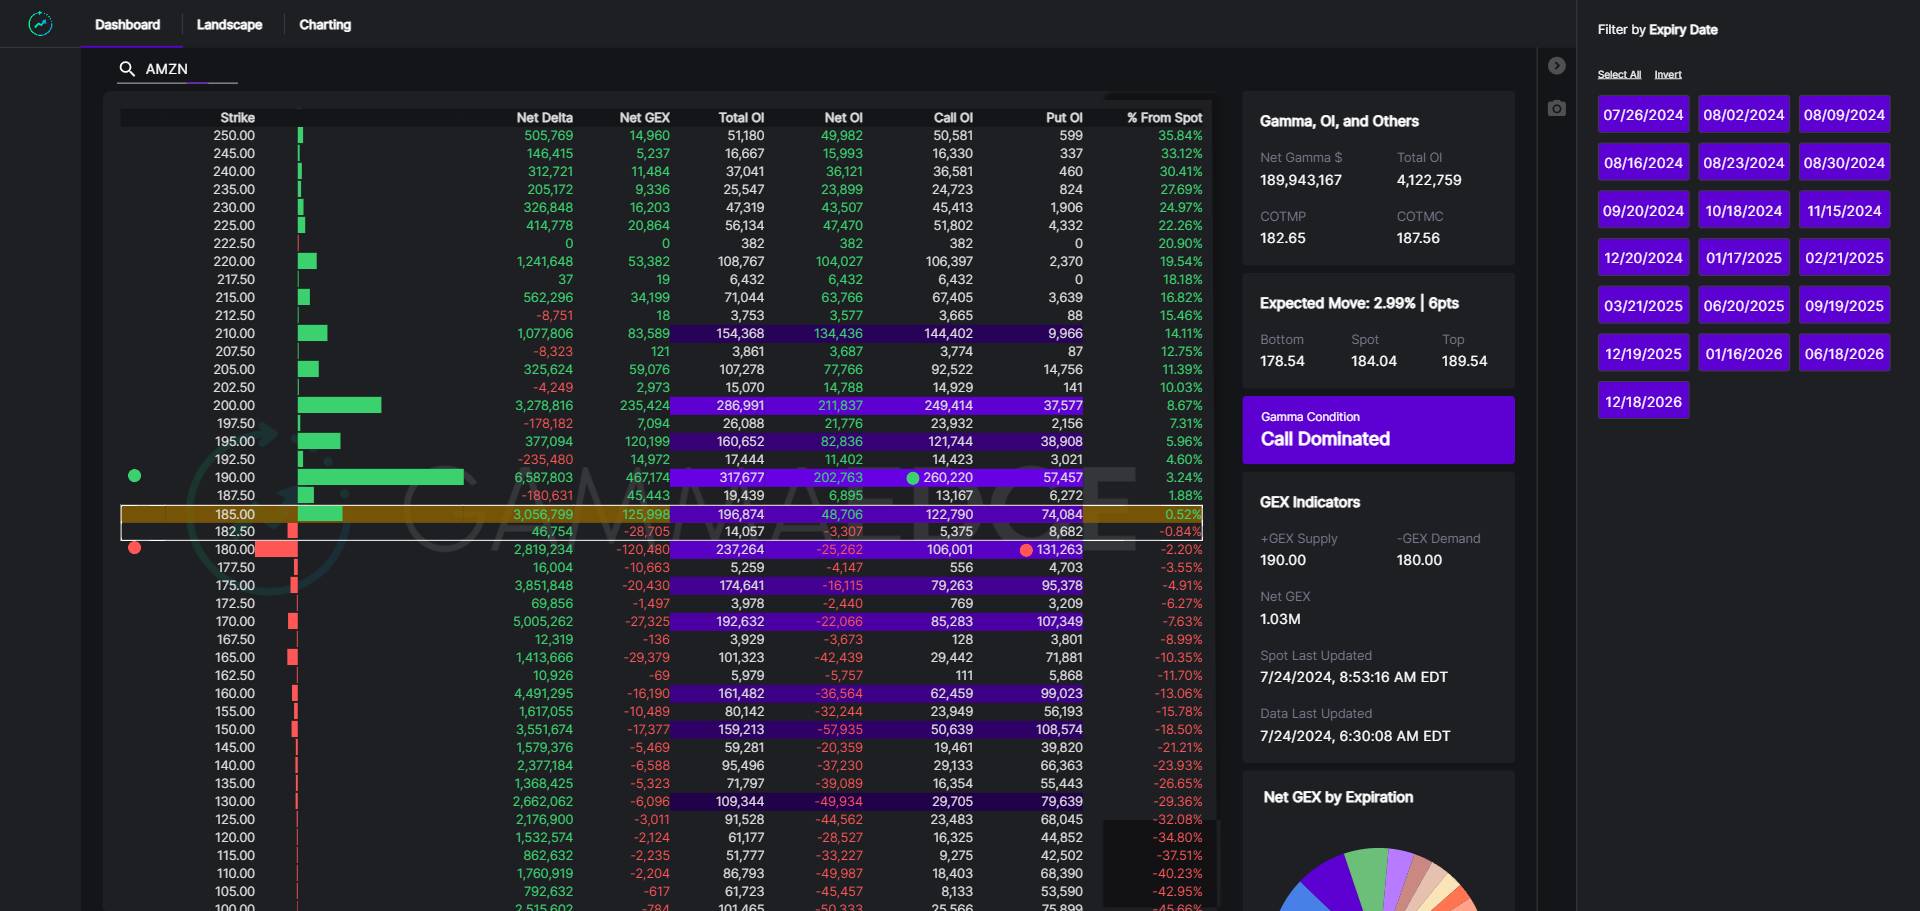Collapse side panel with the arrow icon
The image size is (1920, 911).
pos(1556,66)
